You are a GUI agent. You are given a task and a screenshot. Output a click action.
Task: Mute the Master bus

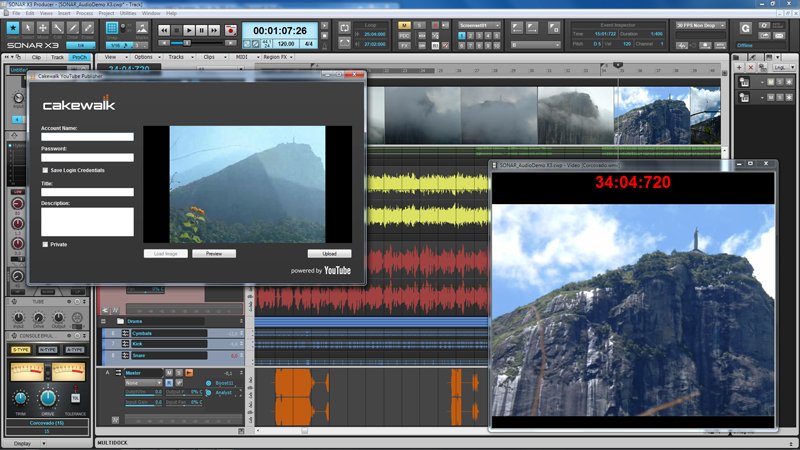click(169, 373)
